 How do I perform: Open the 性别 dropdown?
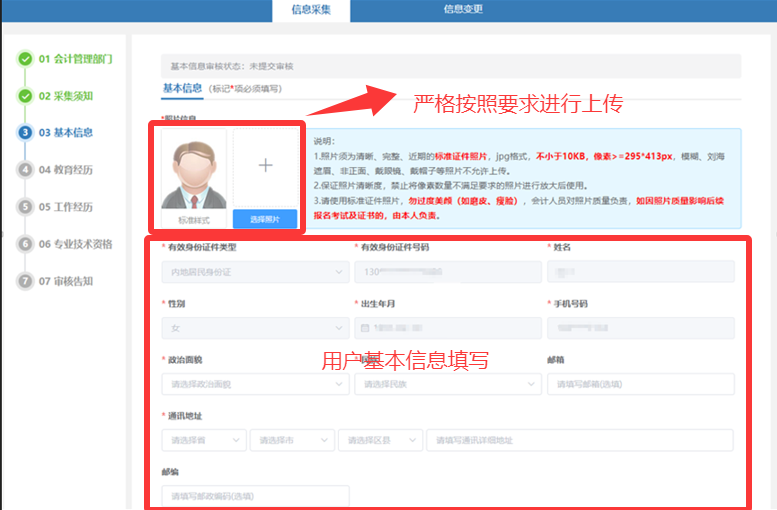click(x=253, y=328)
